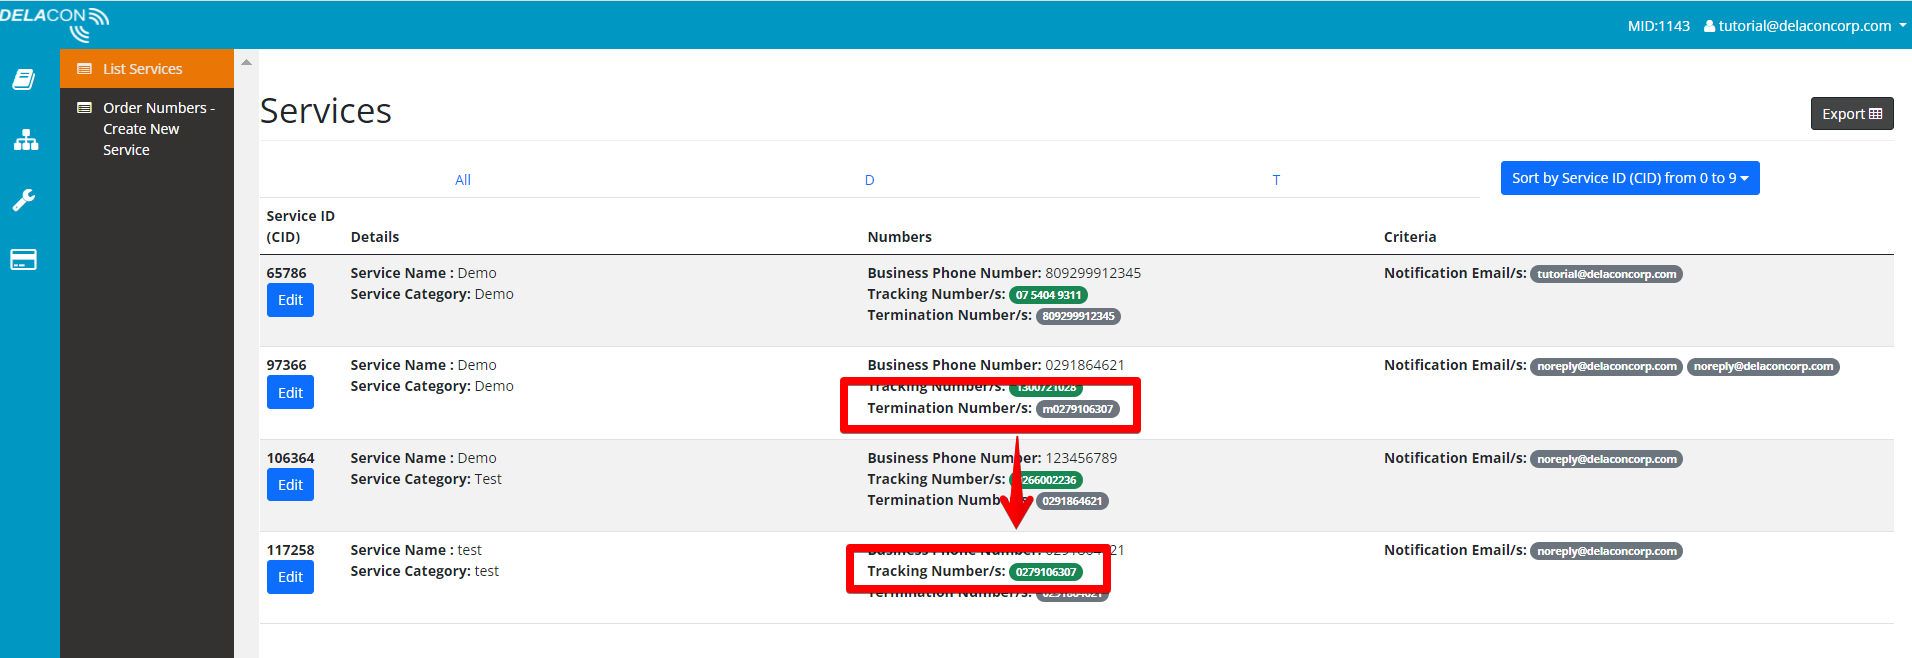Click termination number 809299912345 badge
The width and height of the screenshot is (1912, 658).
[x=1078, y=316]
